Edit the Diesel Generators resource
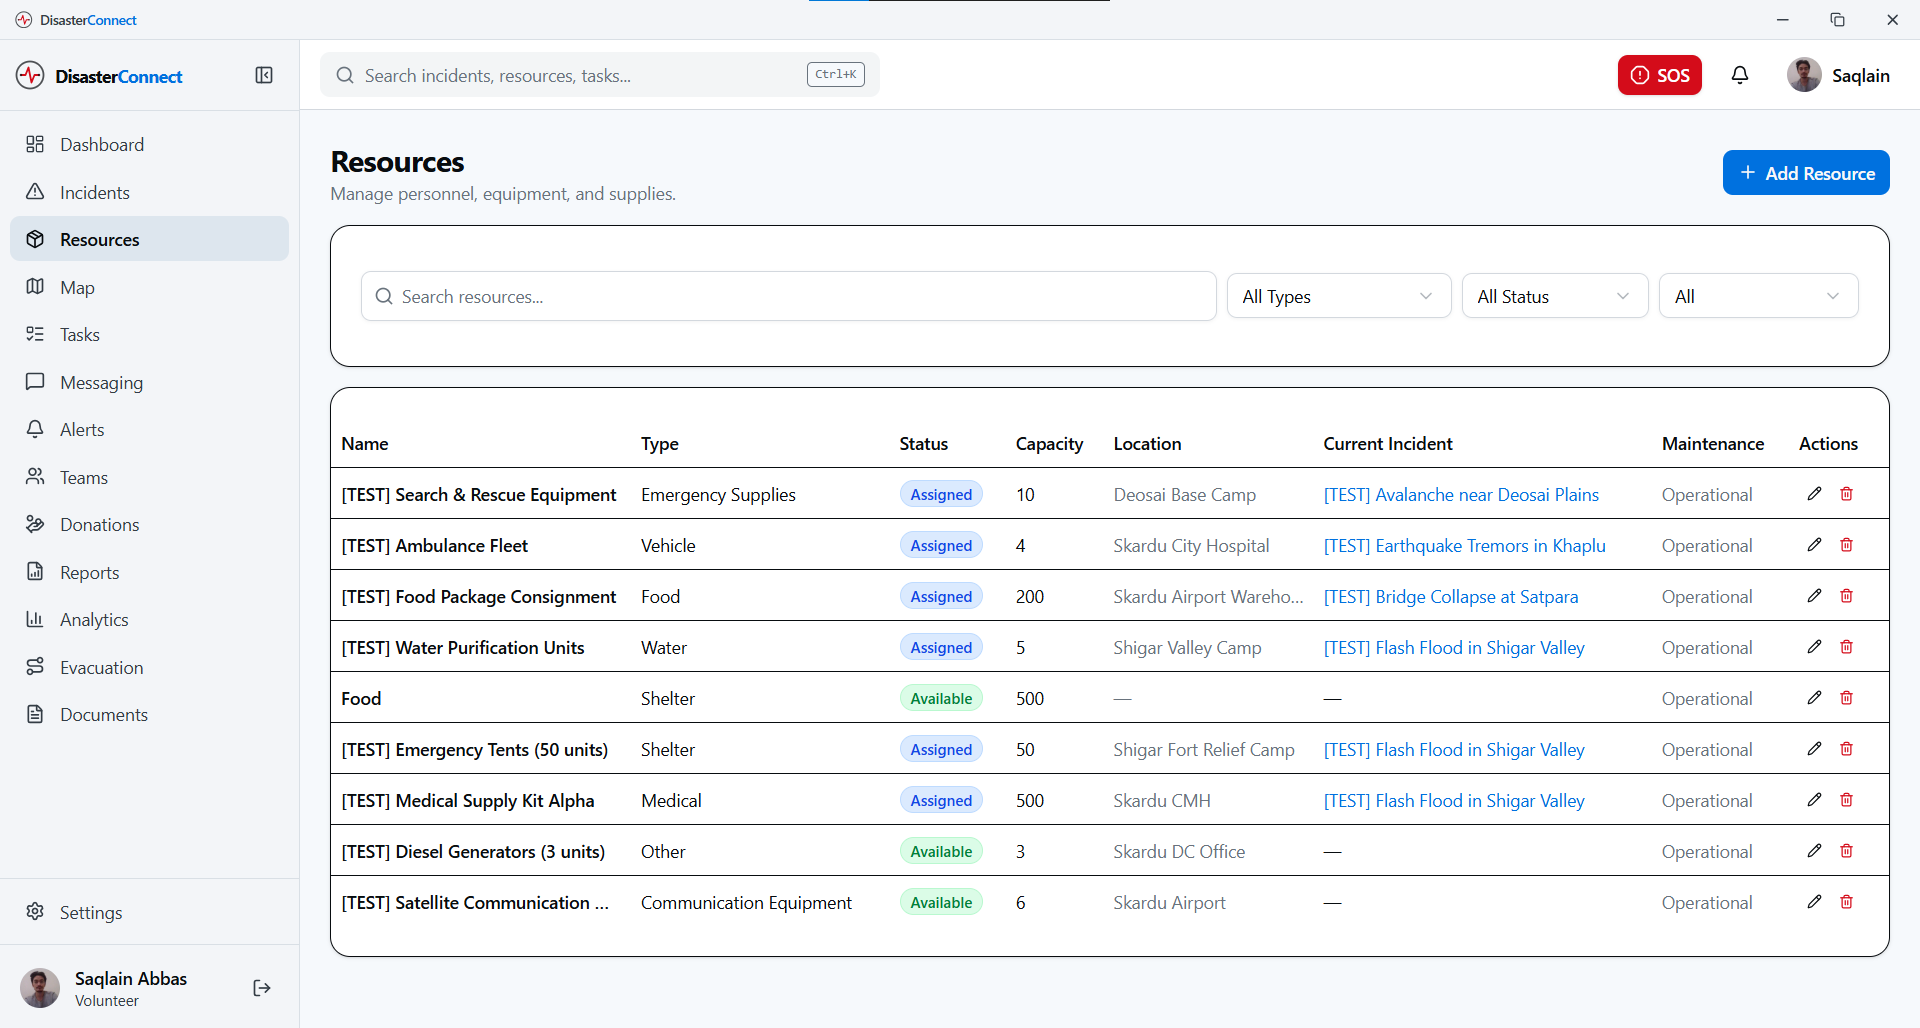This screenshot has height=1028, width=1920. click(1814, 851)
